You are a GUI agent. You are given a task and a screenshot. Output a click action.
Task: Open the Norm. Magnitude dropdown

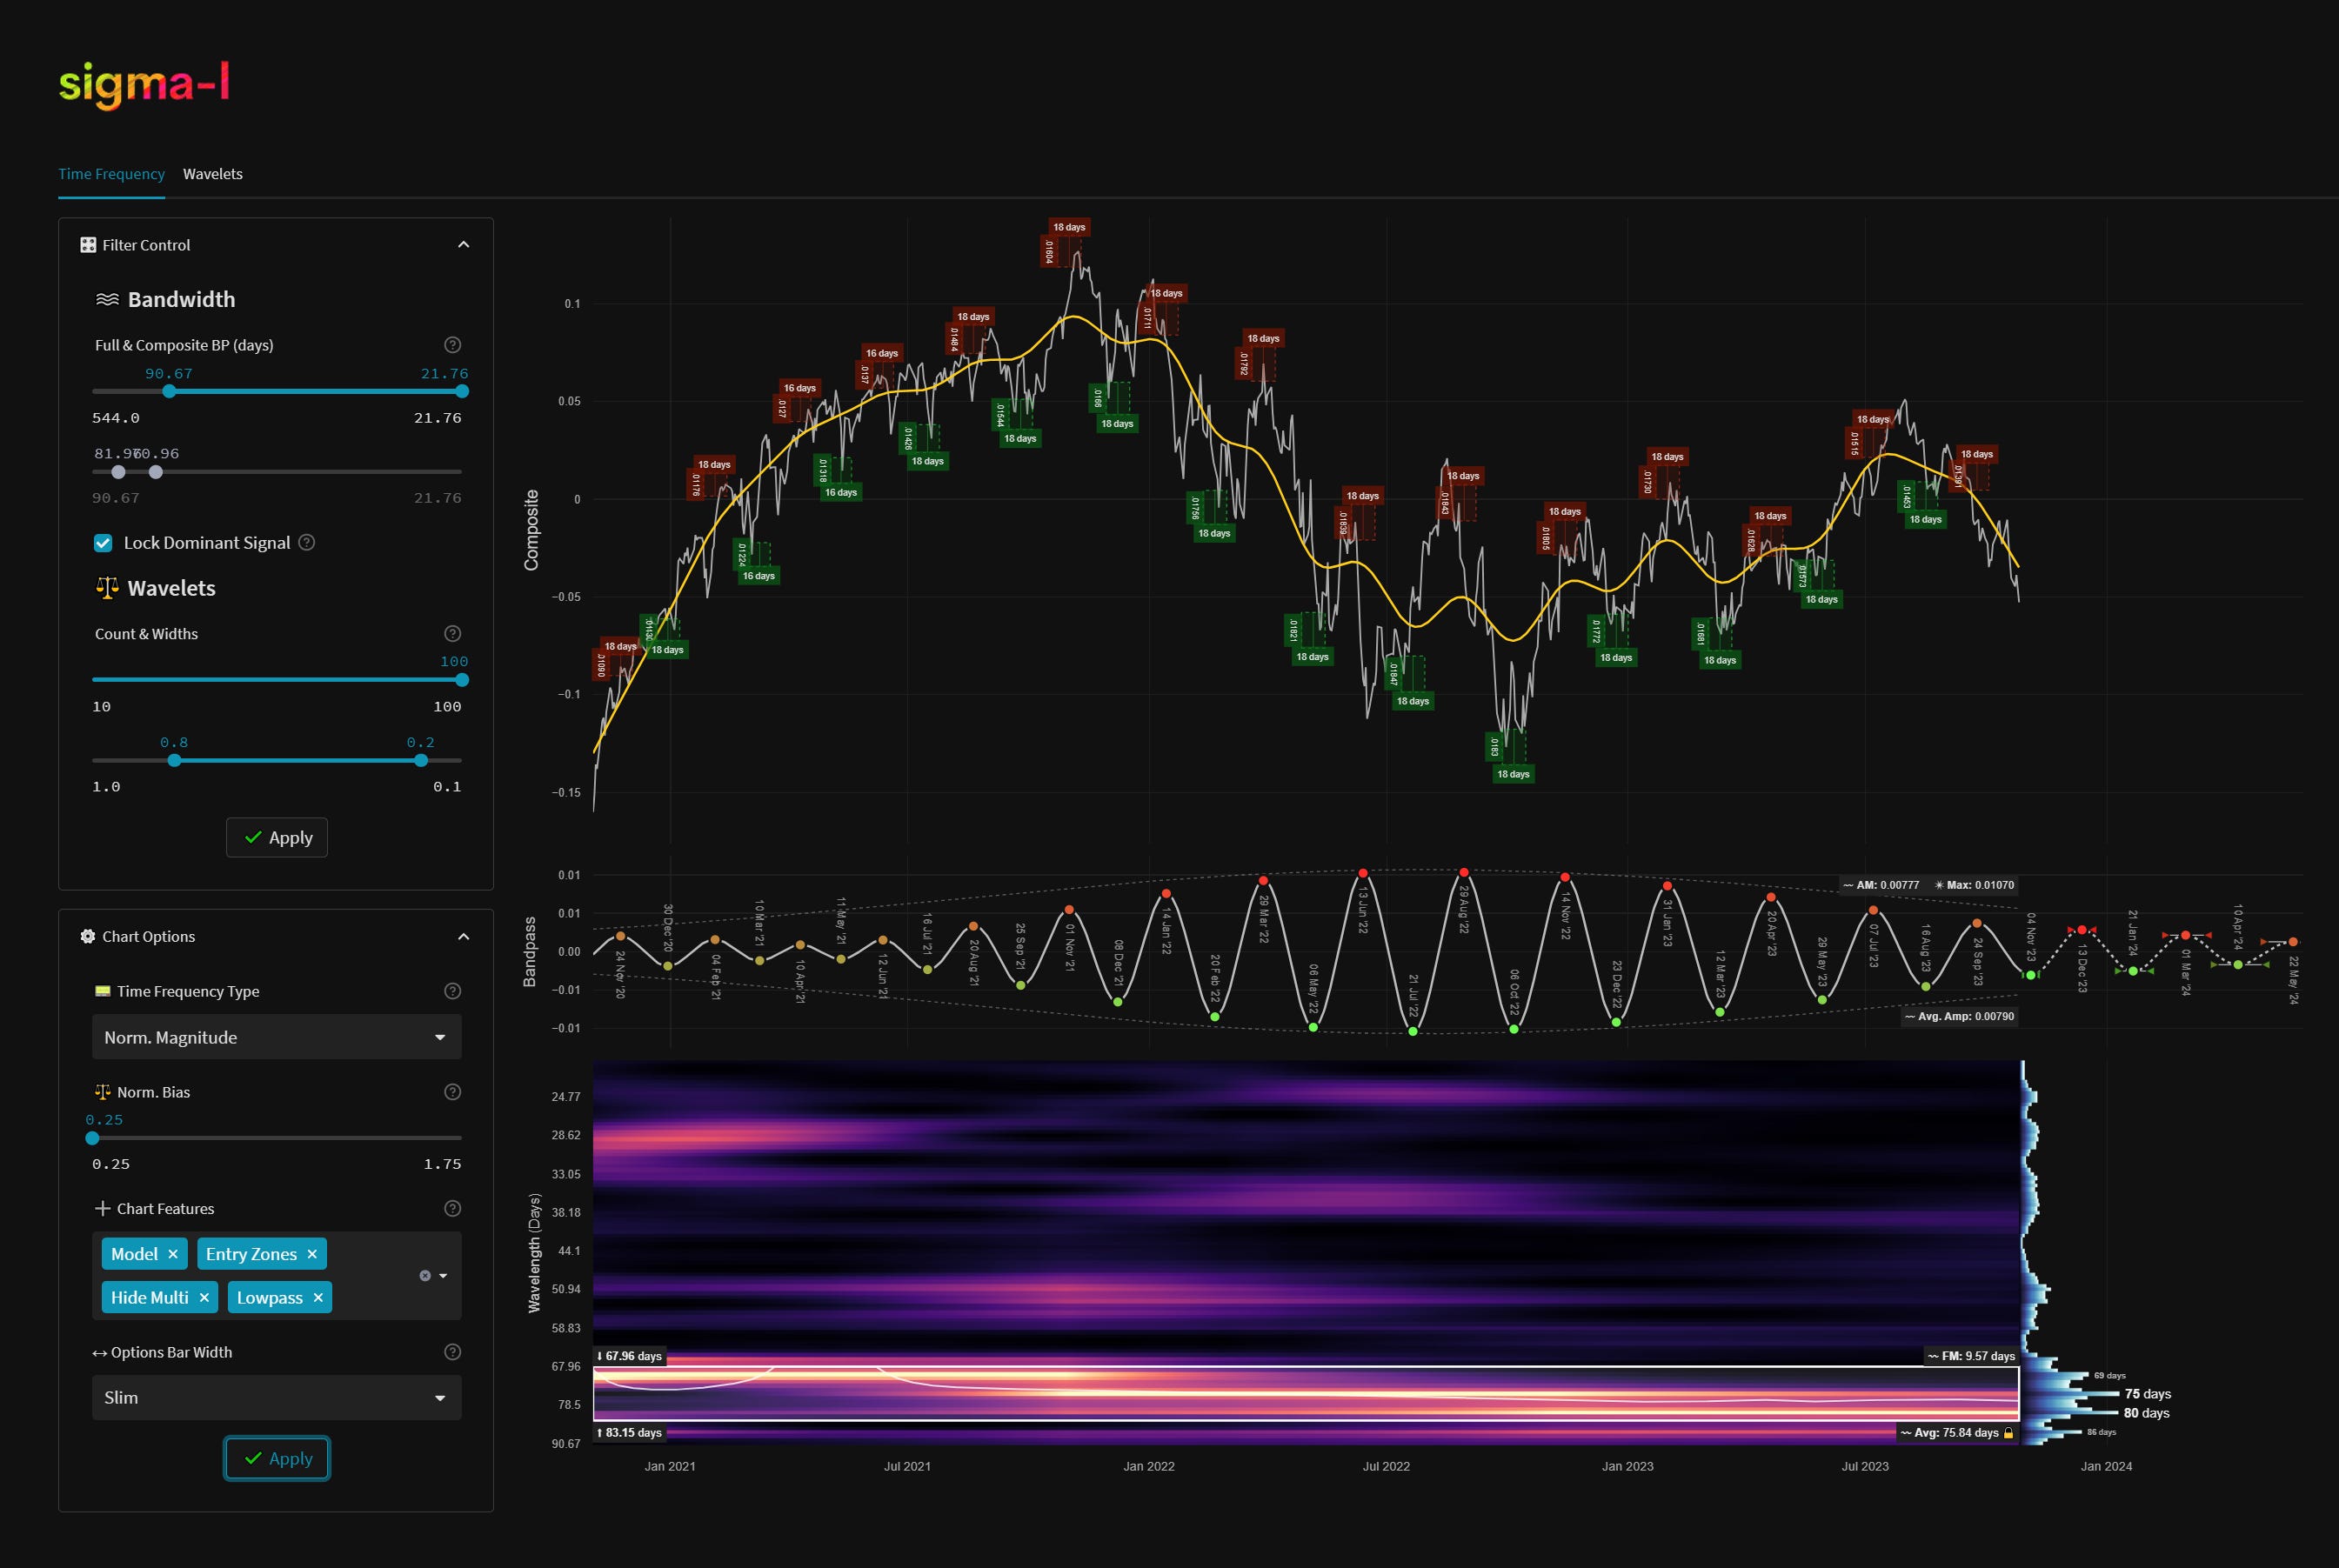pyautogui.click(x=277, y=1037)
